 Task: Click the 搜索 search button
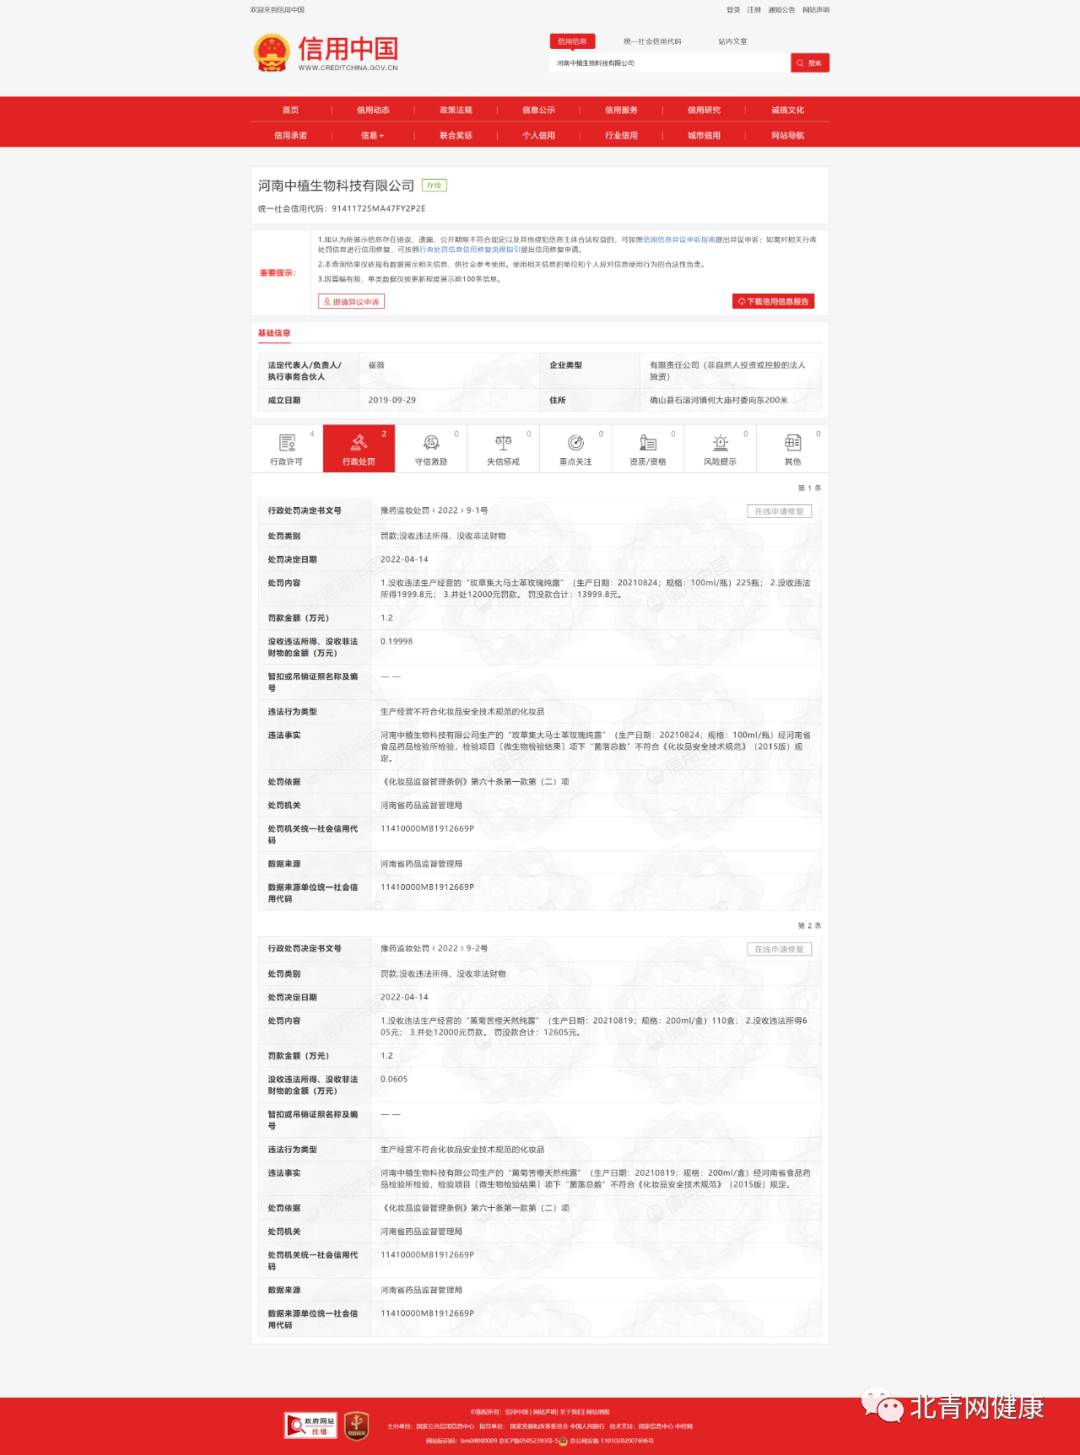[810, 63]
